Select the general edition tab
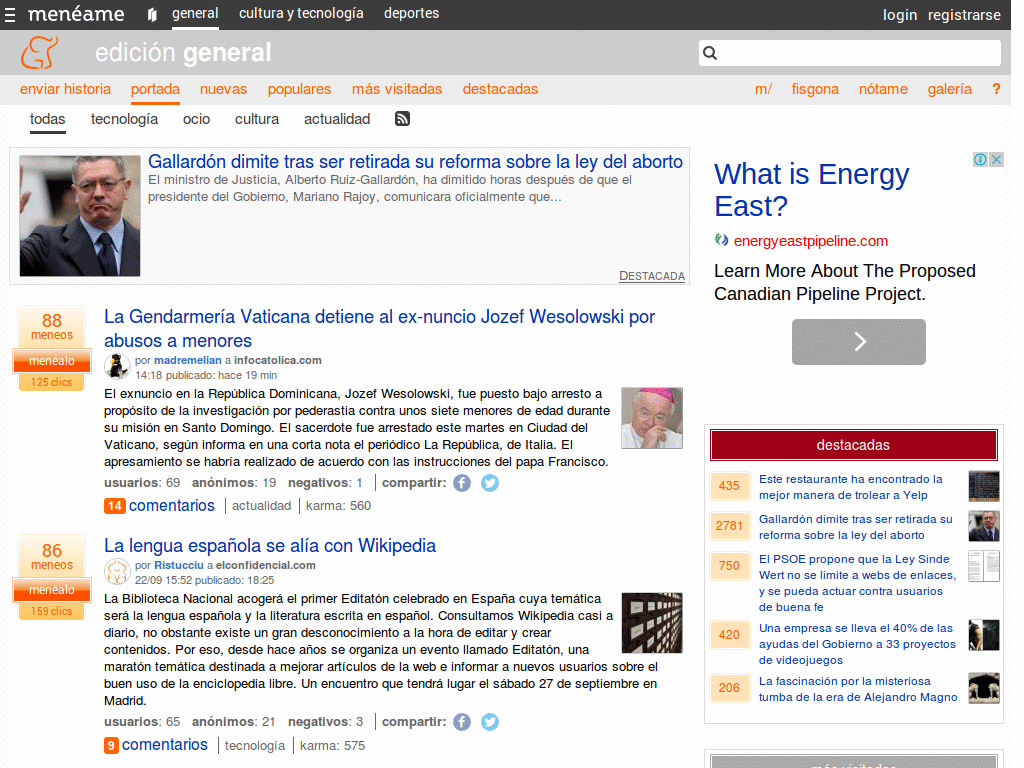This screenshot has width=1024, height=768. [195, 14]
